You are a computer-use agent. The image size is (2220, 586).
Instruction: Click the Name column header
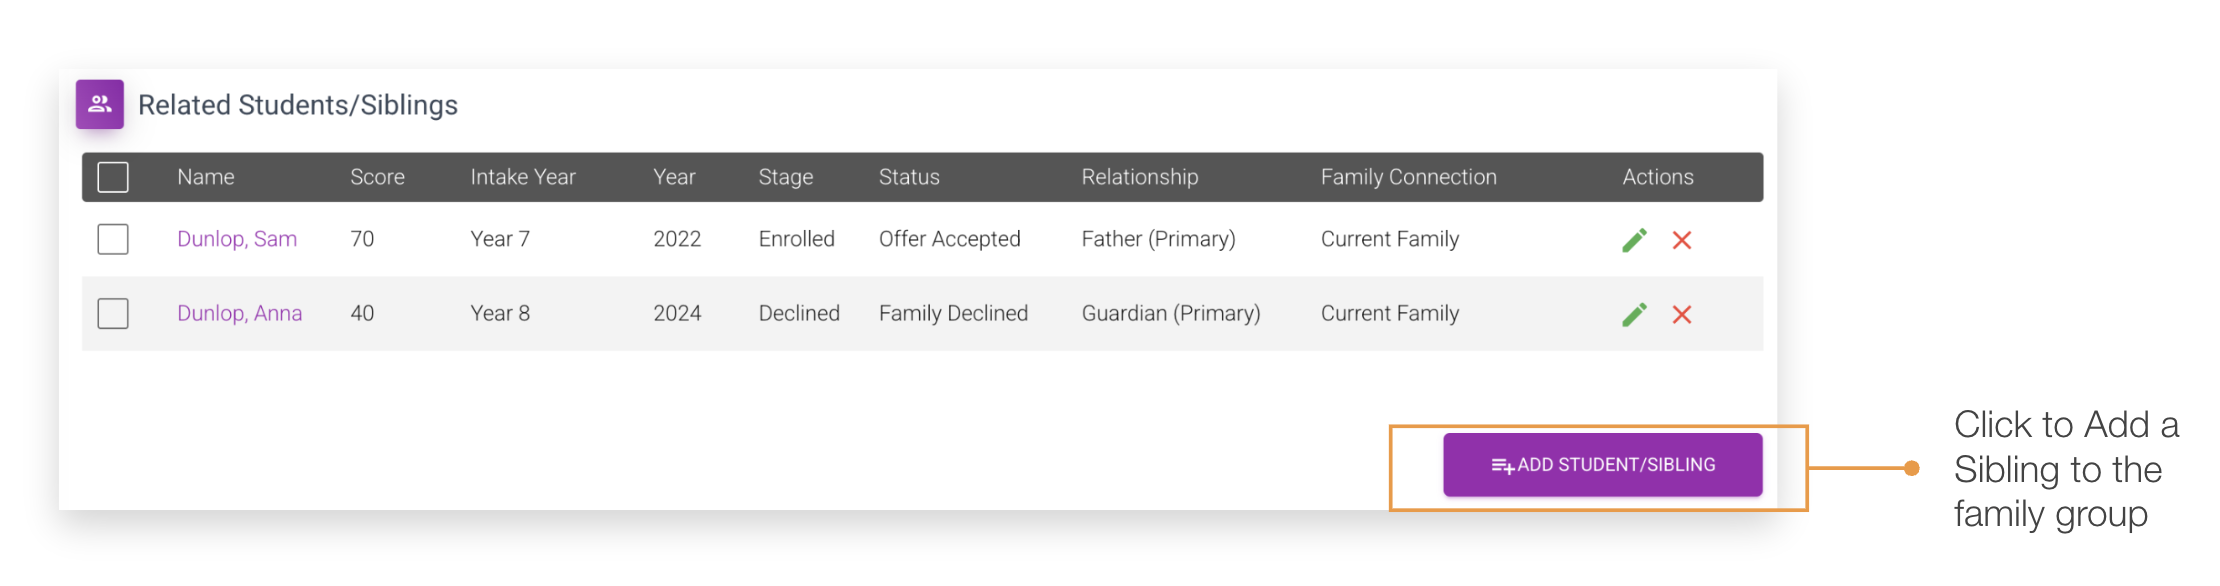tap(205, 176)
